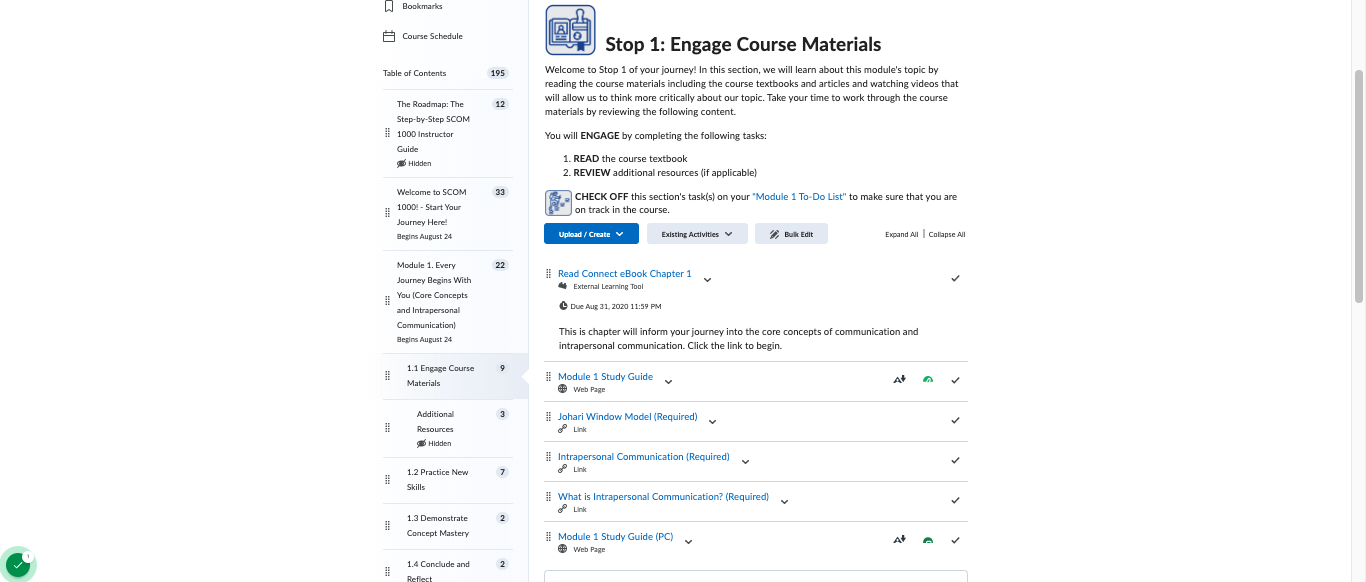1366x582 pixels.
Task: Expand the chevron menu for What is Intrapersonal Communication?
Action: click(x=784, y=501)
